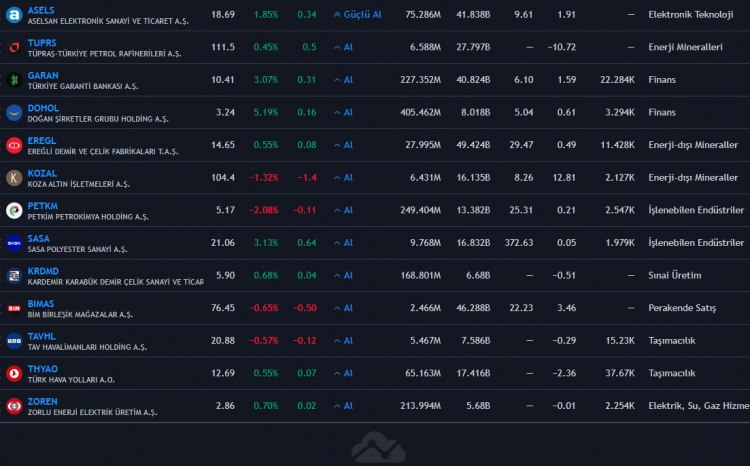750x466 pixels.
Task: Open the THYAO ticker link
Action: point(43,368)
